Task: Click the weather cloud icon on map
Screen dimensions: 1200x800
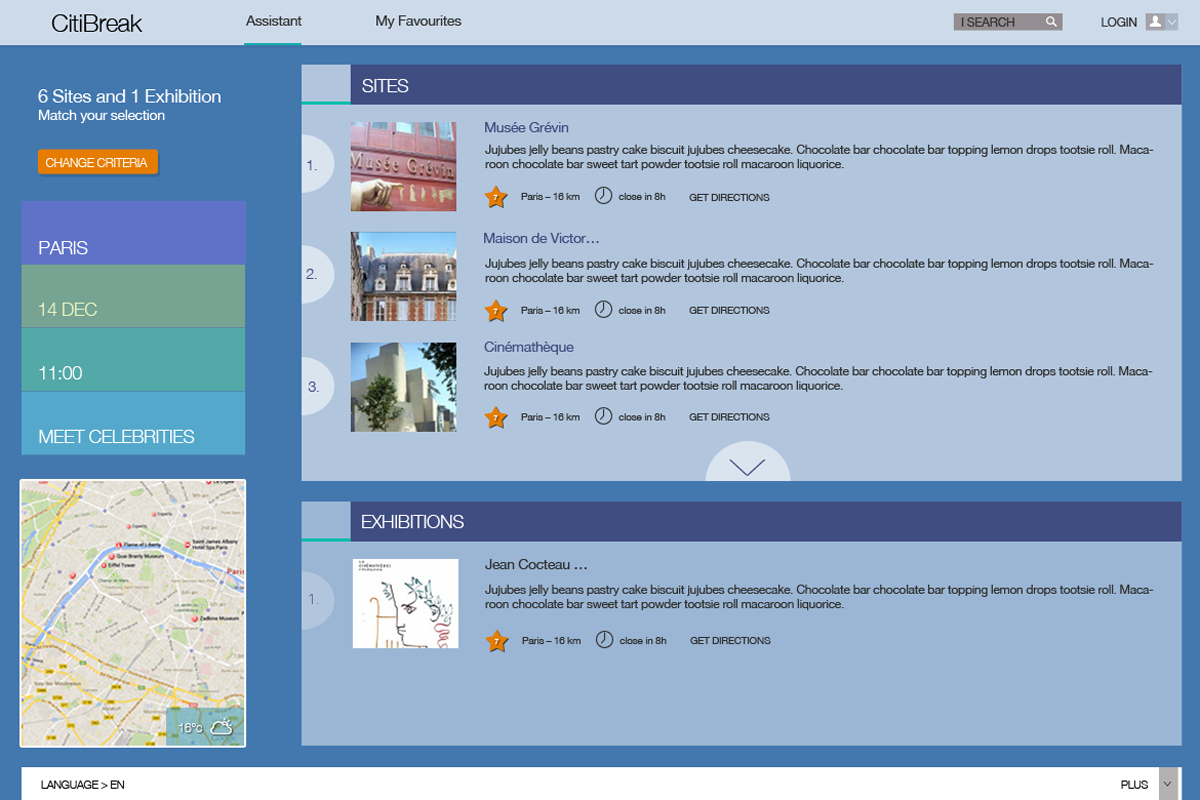Action: click(x=222, y=727)
